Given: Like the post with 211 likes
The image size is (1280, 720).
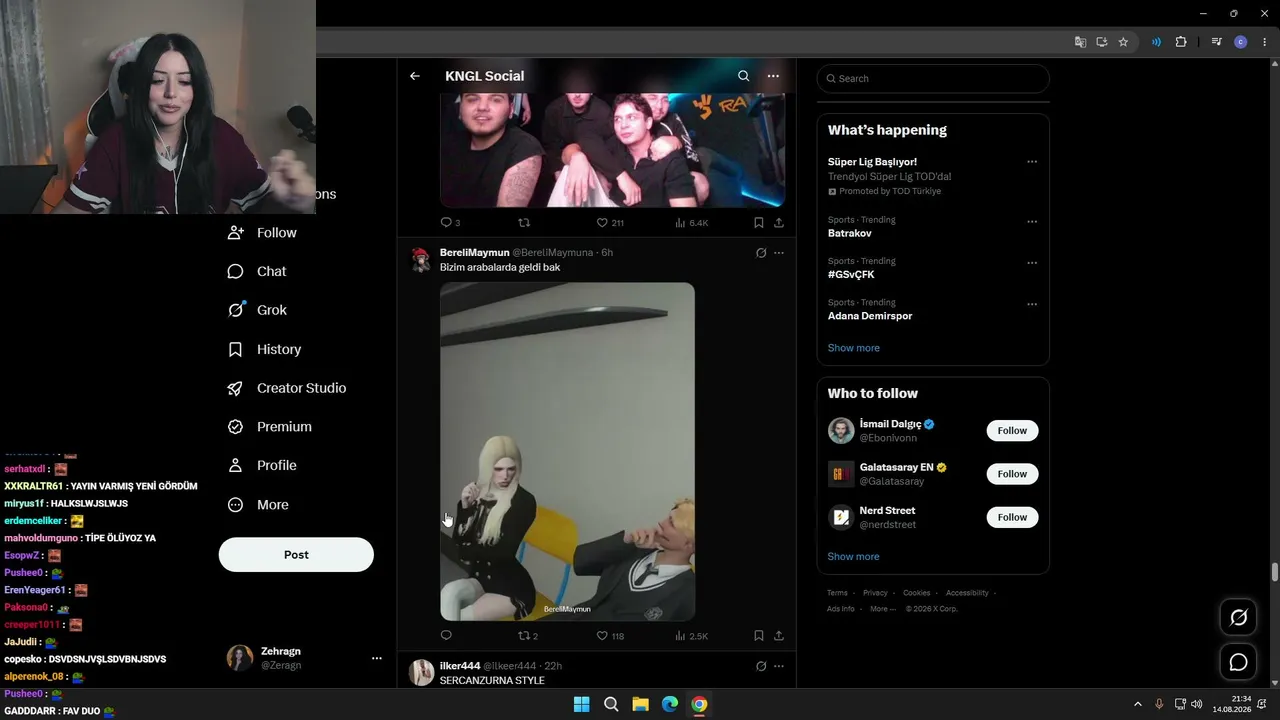Looking at the screenshot, I should [x=610, y=223].
